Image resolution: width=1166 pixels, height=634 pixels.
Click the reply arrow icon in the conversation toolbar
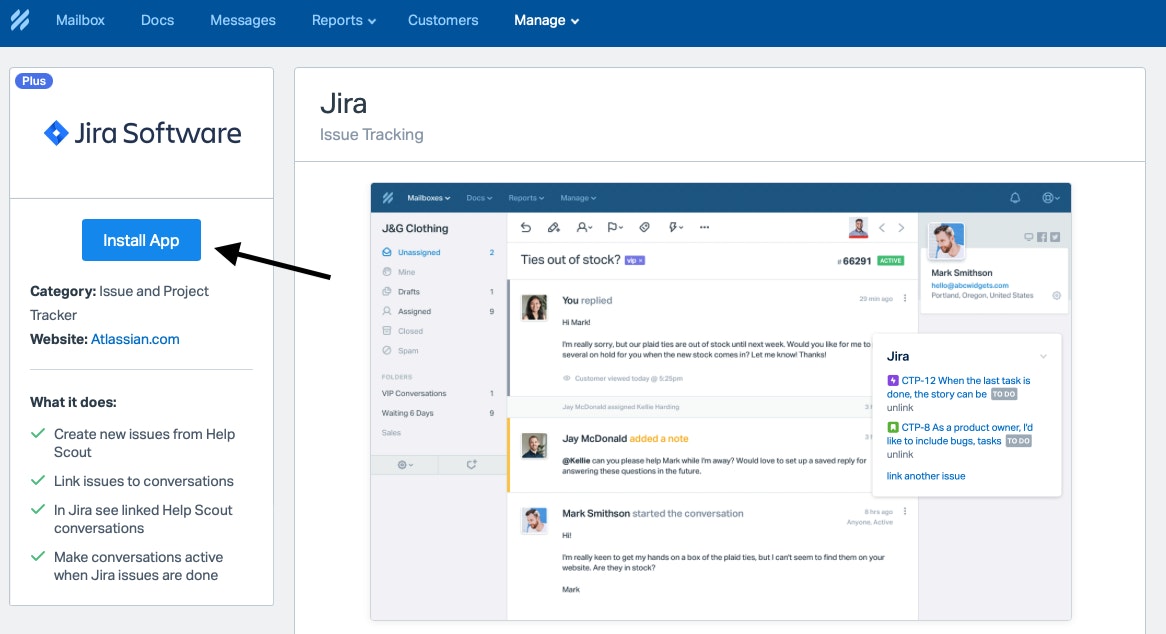[526, 227]
